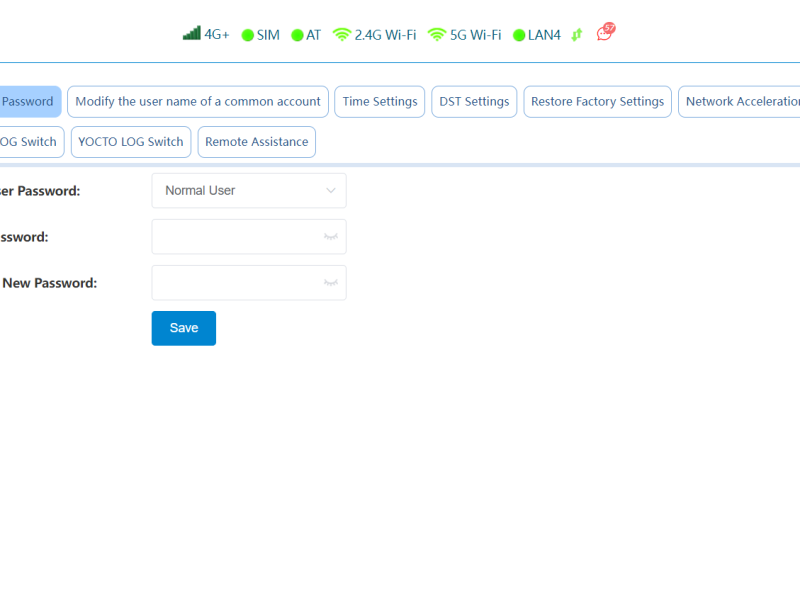Screen dimensions: 800x600
Task: Click the green AT status indicator
Action: click(x=297, y=35)
